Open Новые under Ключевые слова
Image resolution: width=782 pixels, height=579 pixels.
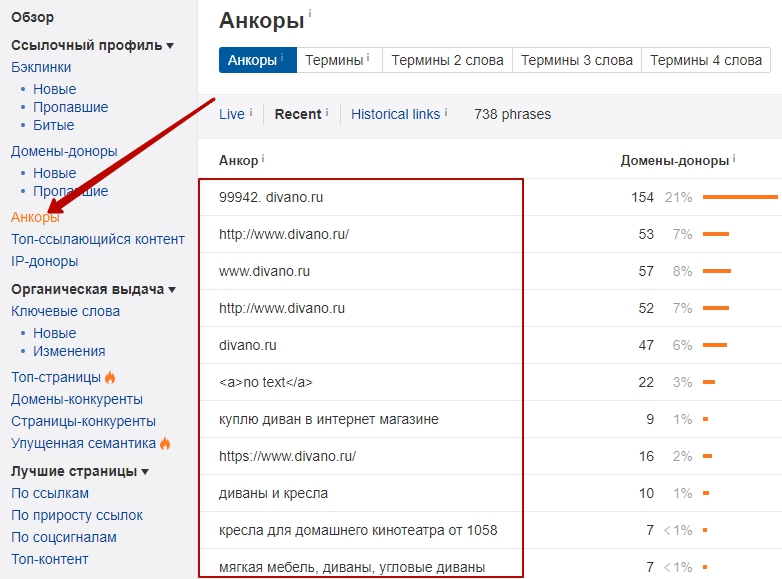coord(55,333)
